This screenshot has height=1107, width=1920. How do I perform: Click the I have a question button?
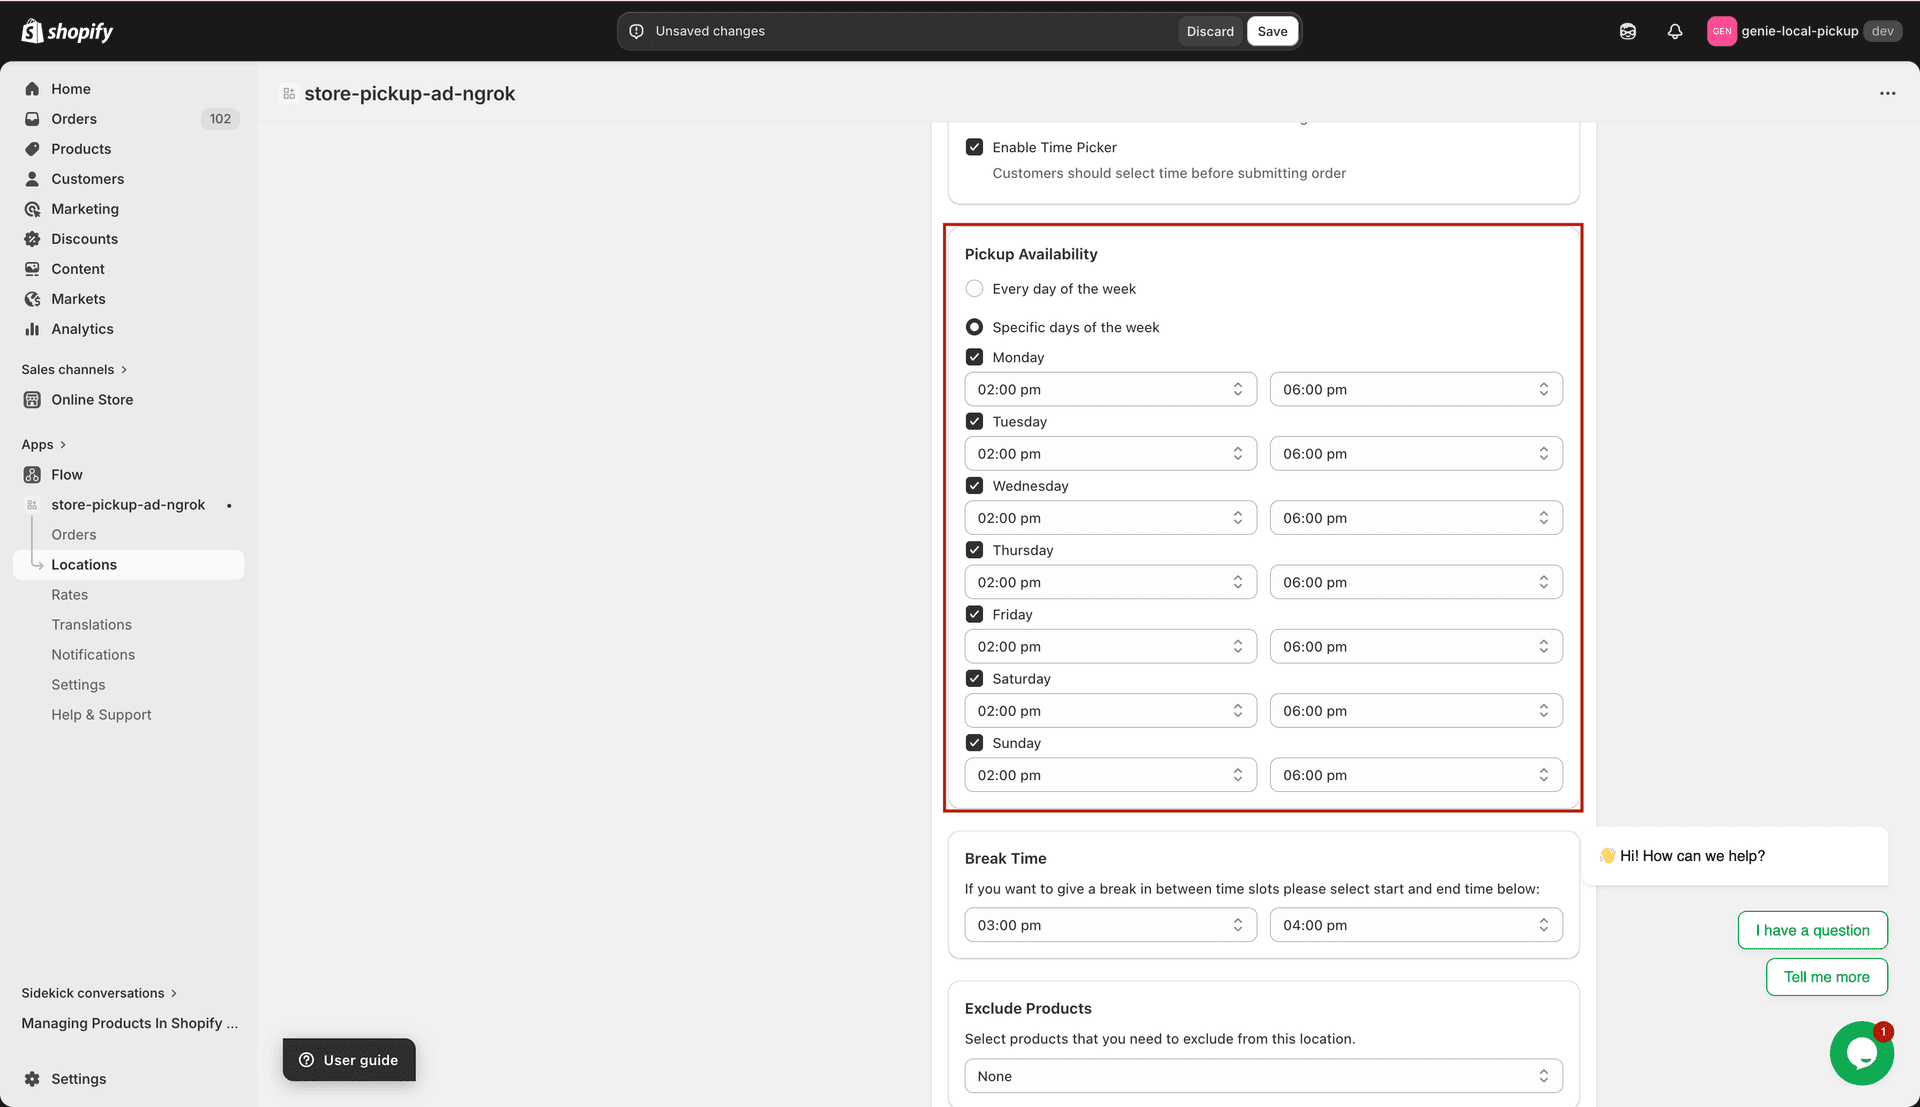coord(1812,929)
